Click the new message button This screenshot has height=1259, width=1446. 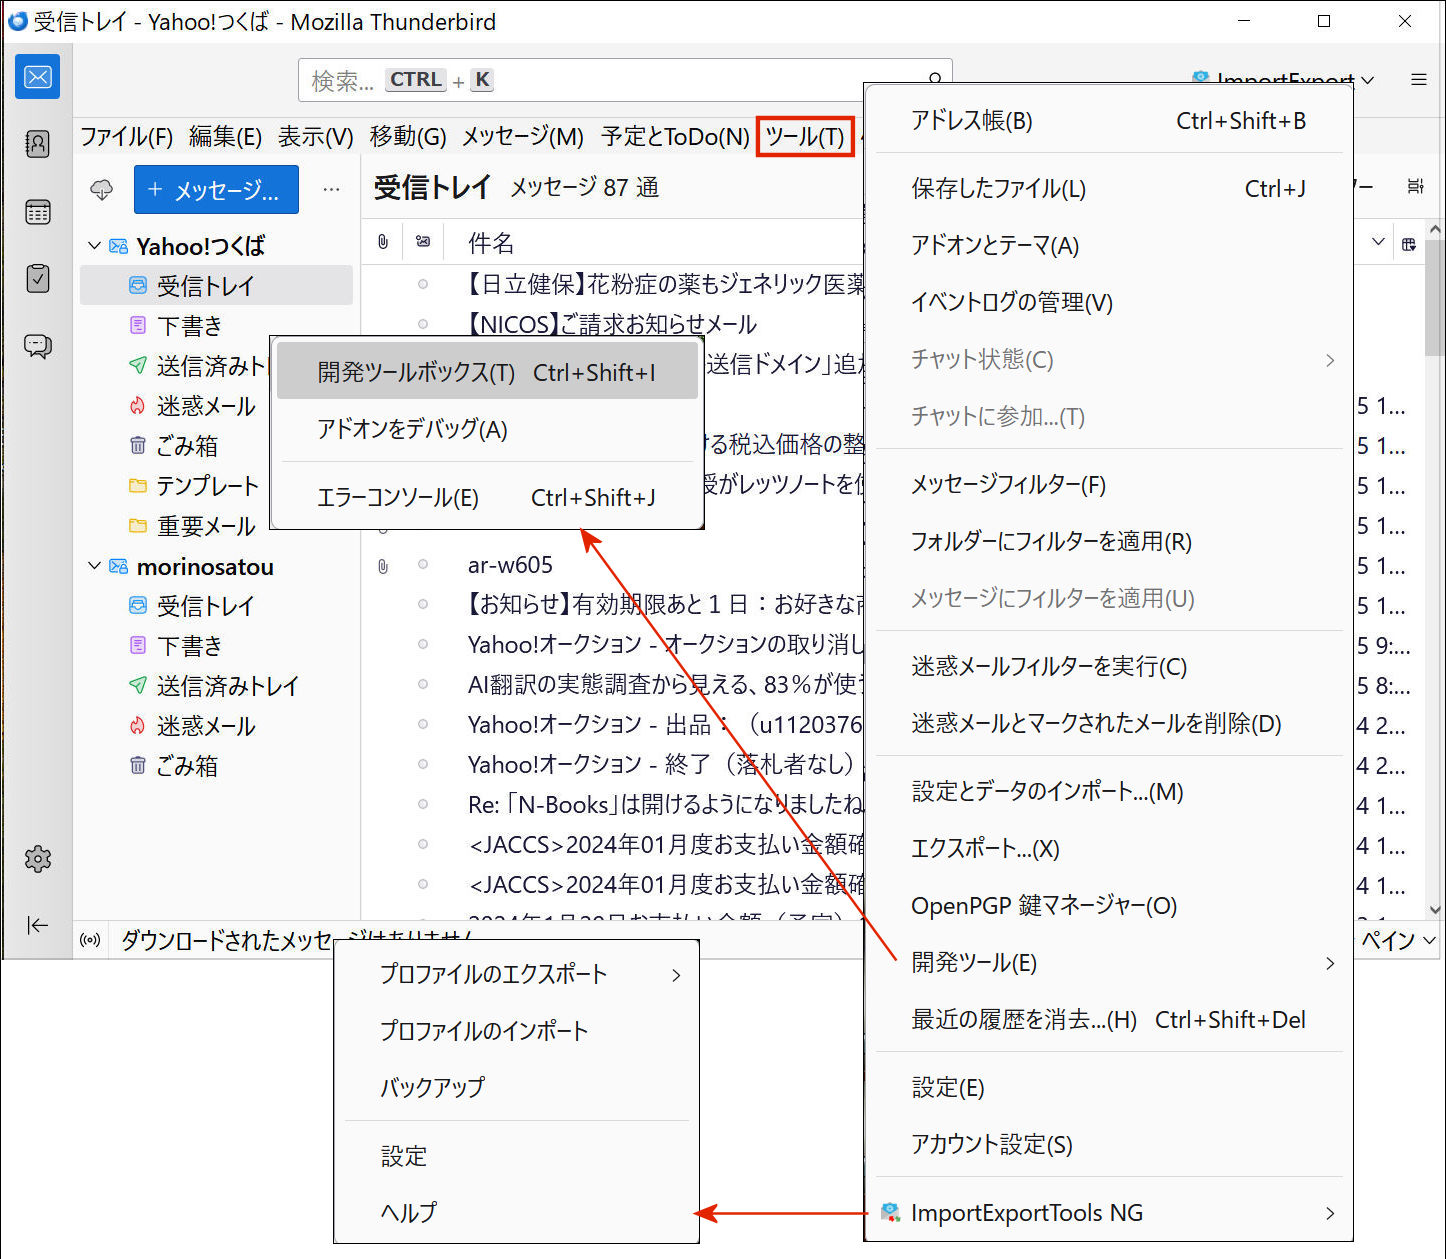[x=216, y=190]
